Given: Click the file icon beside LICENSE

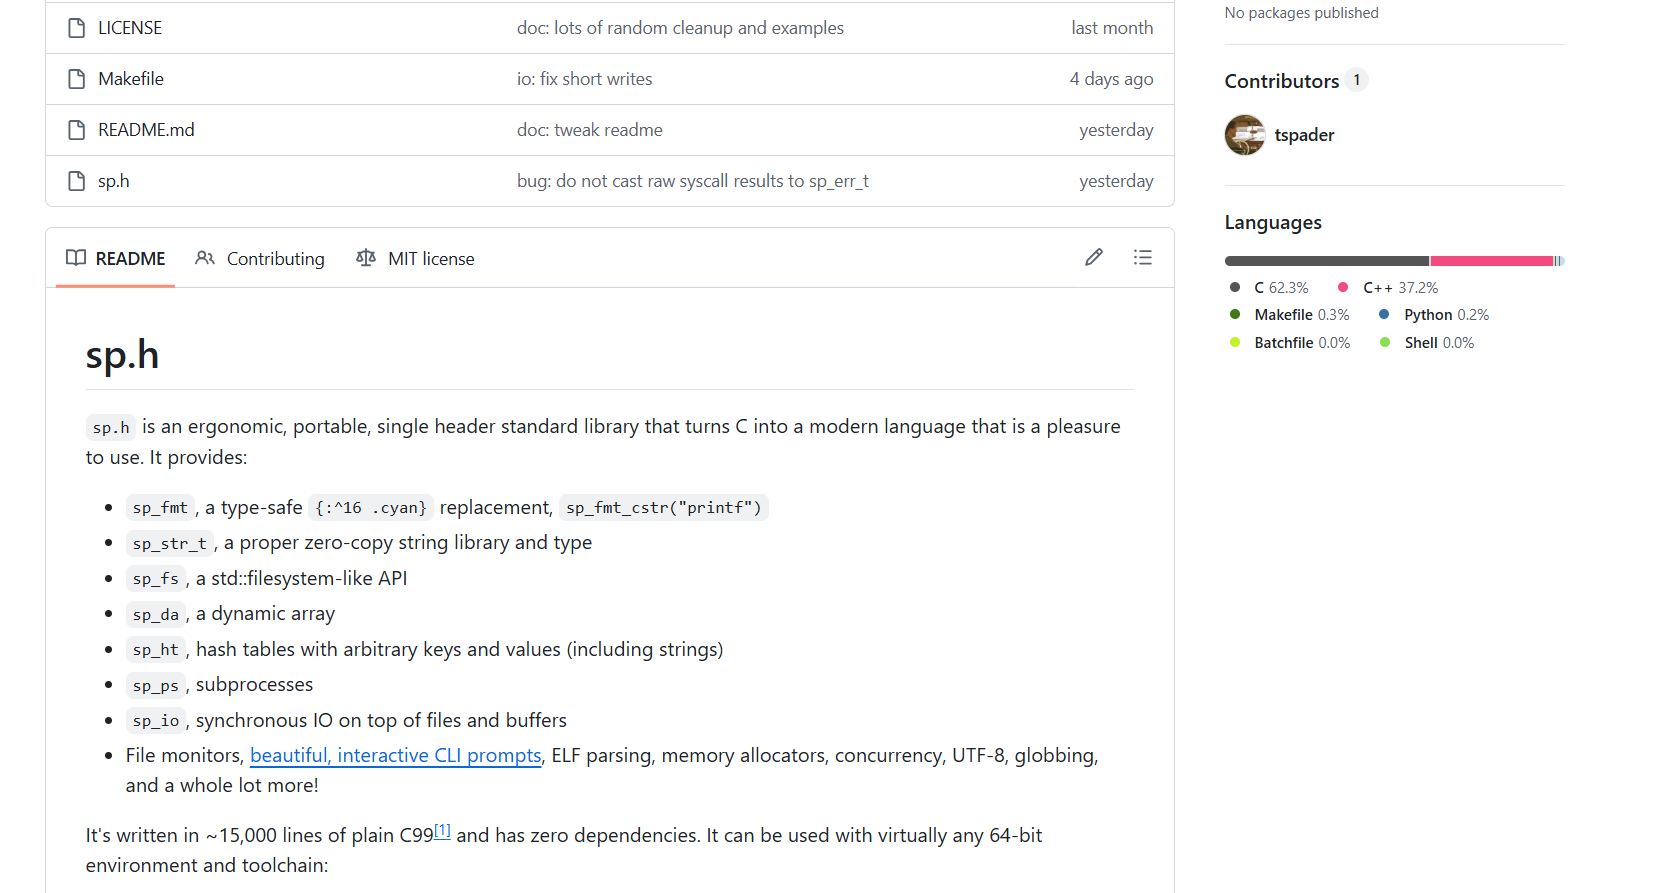Looking at the screenshot, I should point(77,28).
